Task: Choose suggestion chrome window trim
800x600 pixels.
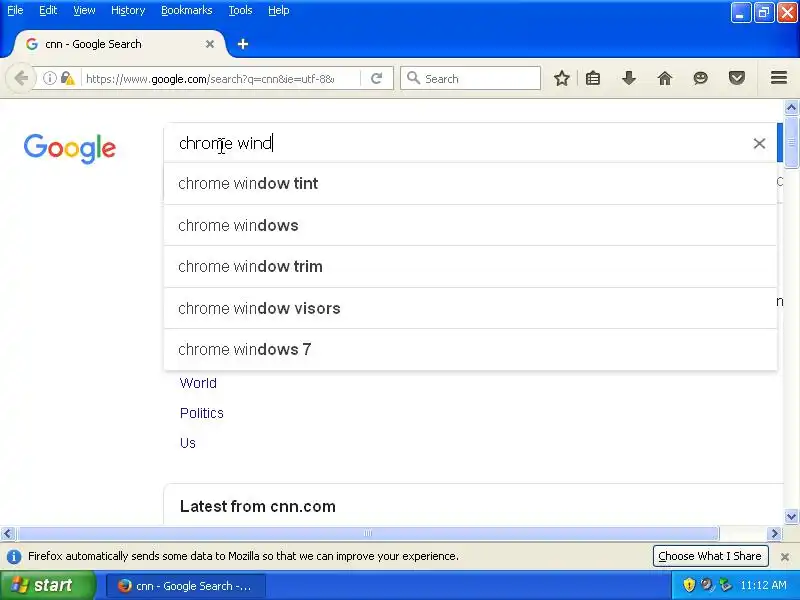Action: pyautogui.click(x=470, y=267)
